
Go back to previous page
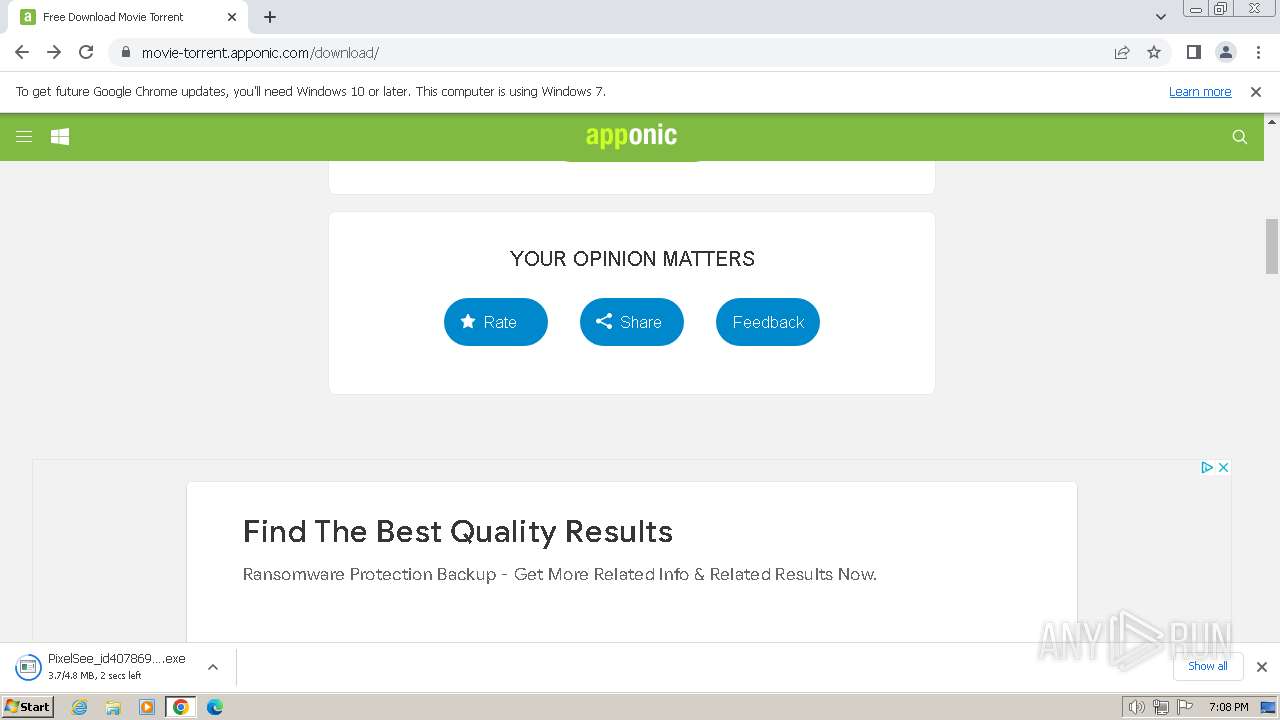coord(22,52)
